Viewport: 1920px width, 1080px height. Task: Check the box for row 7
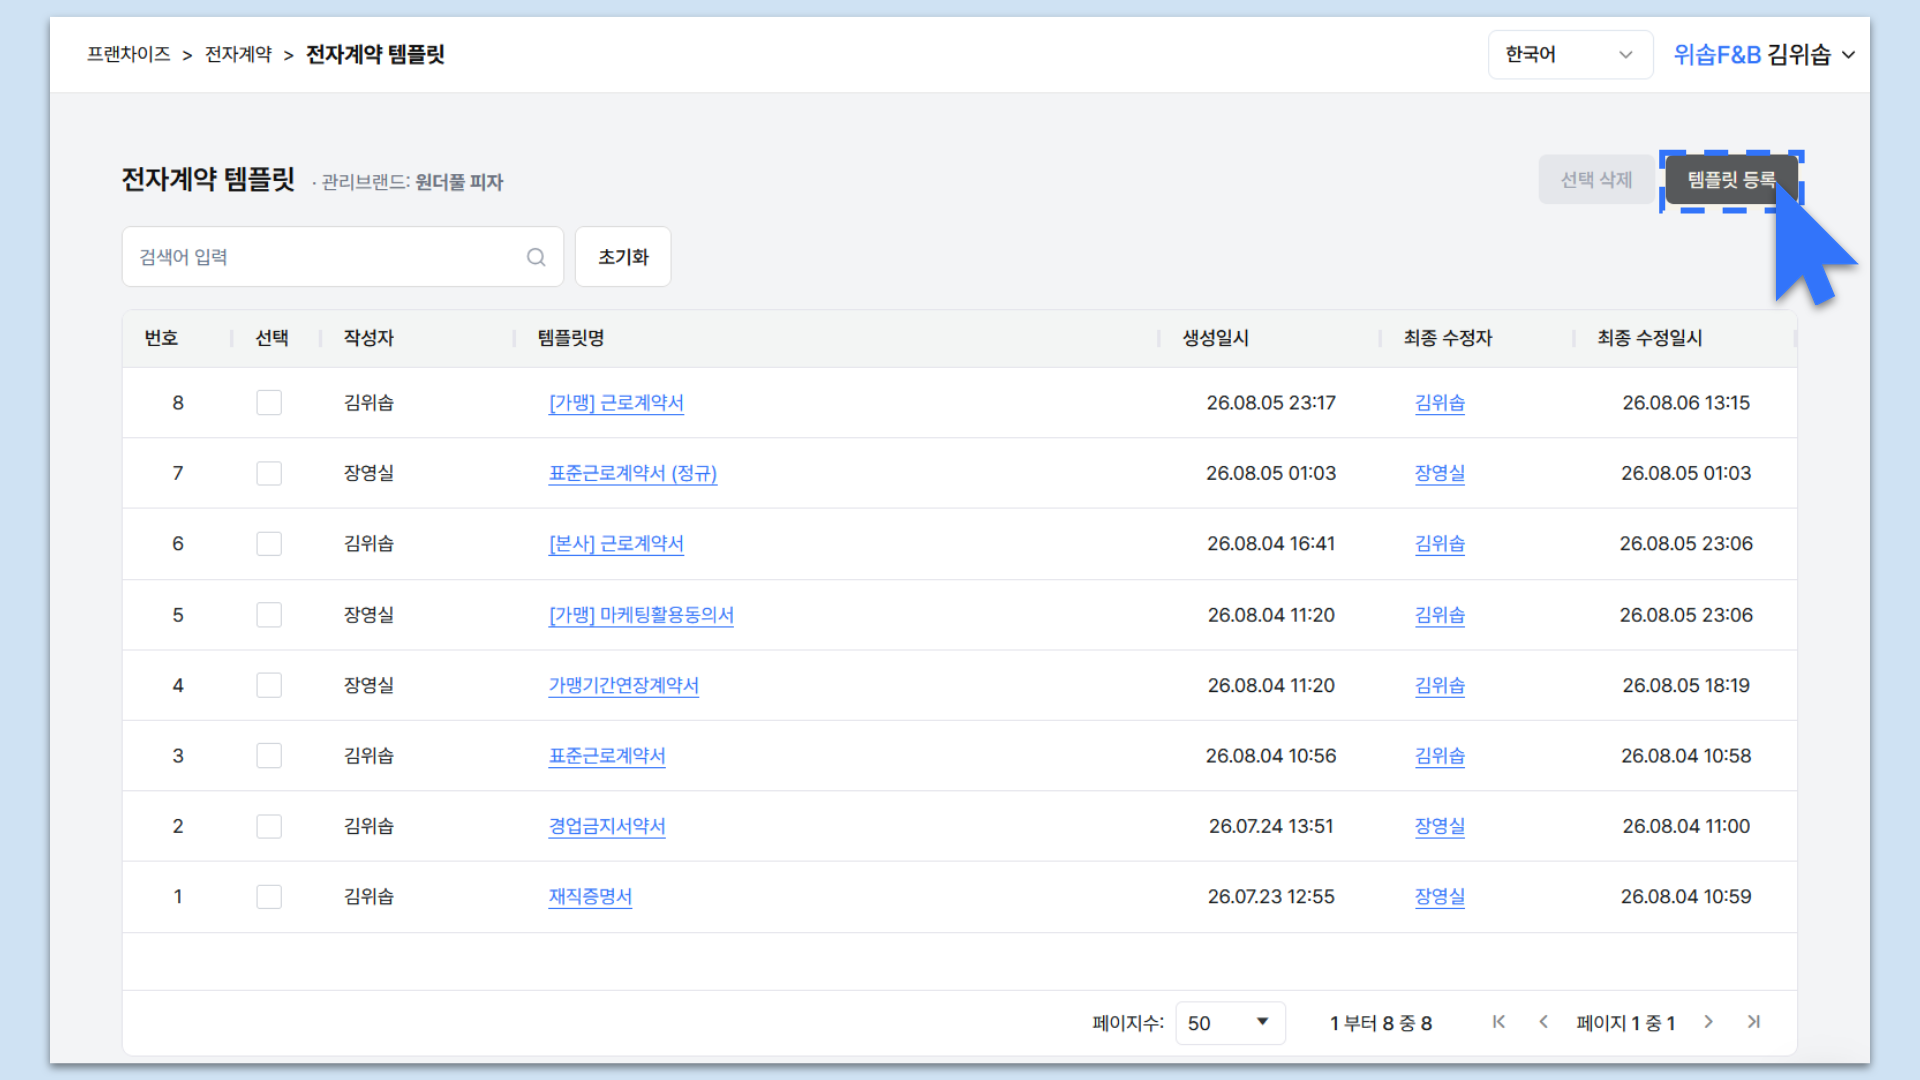269,473
